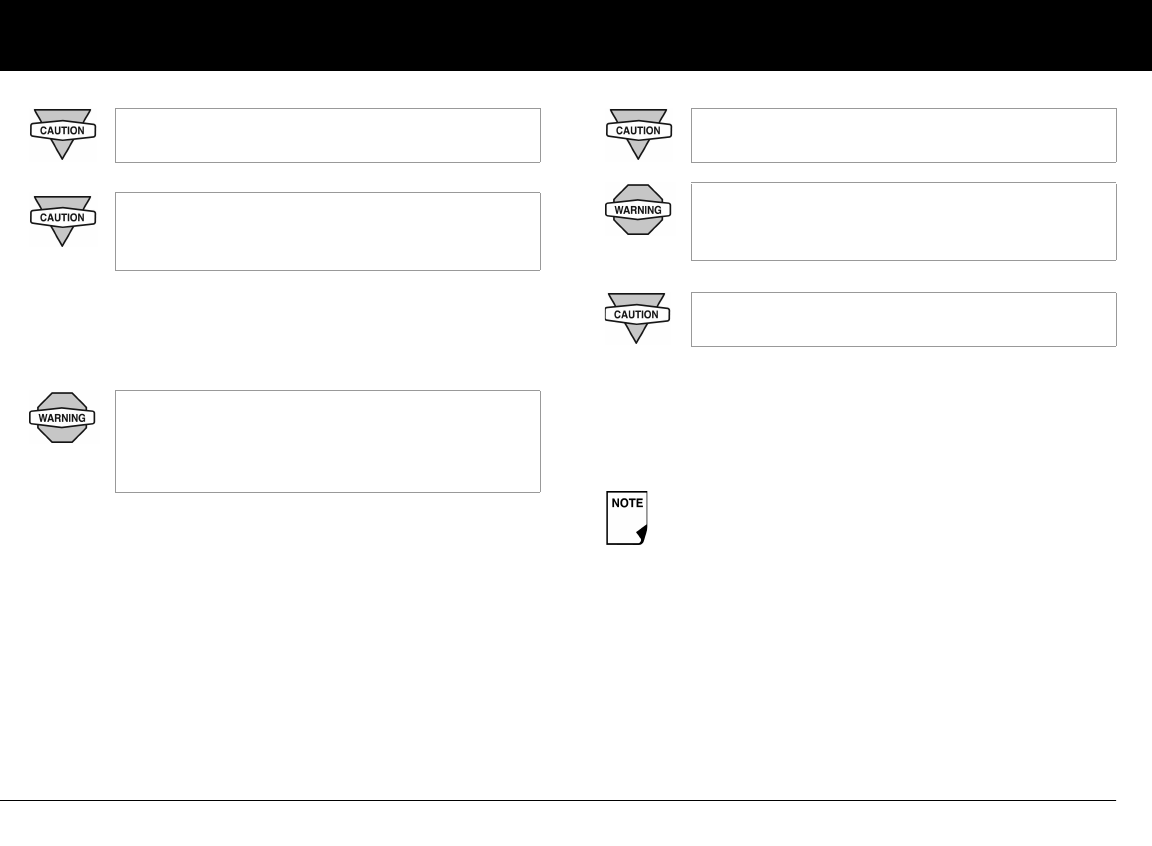
Task: Select the tall empty box beside left WARNING icon
Action: (328, 441)
